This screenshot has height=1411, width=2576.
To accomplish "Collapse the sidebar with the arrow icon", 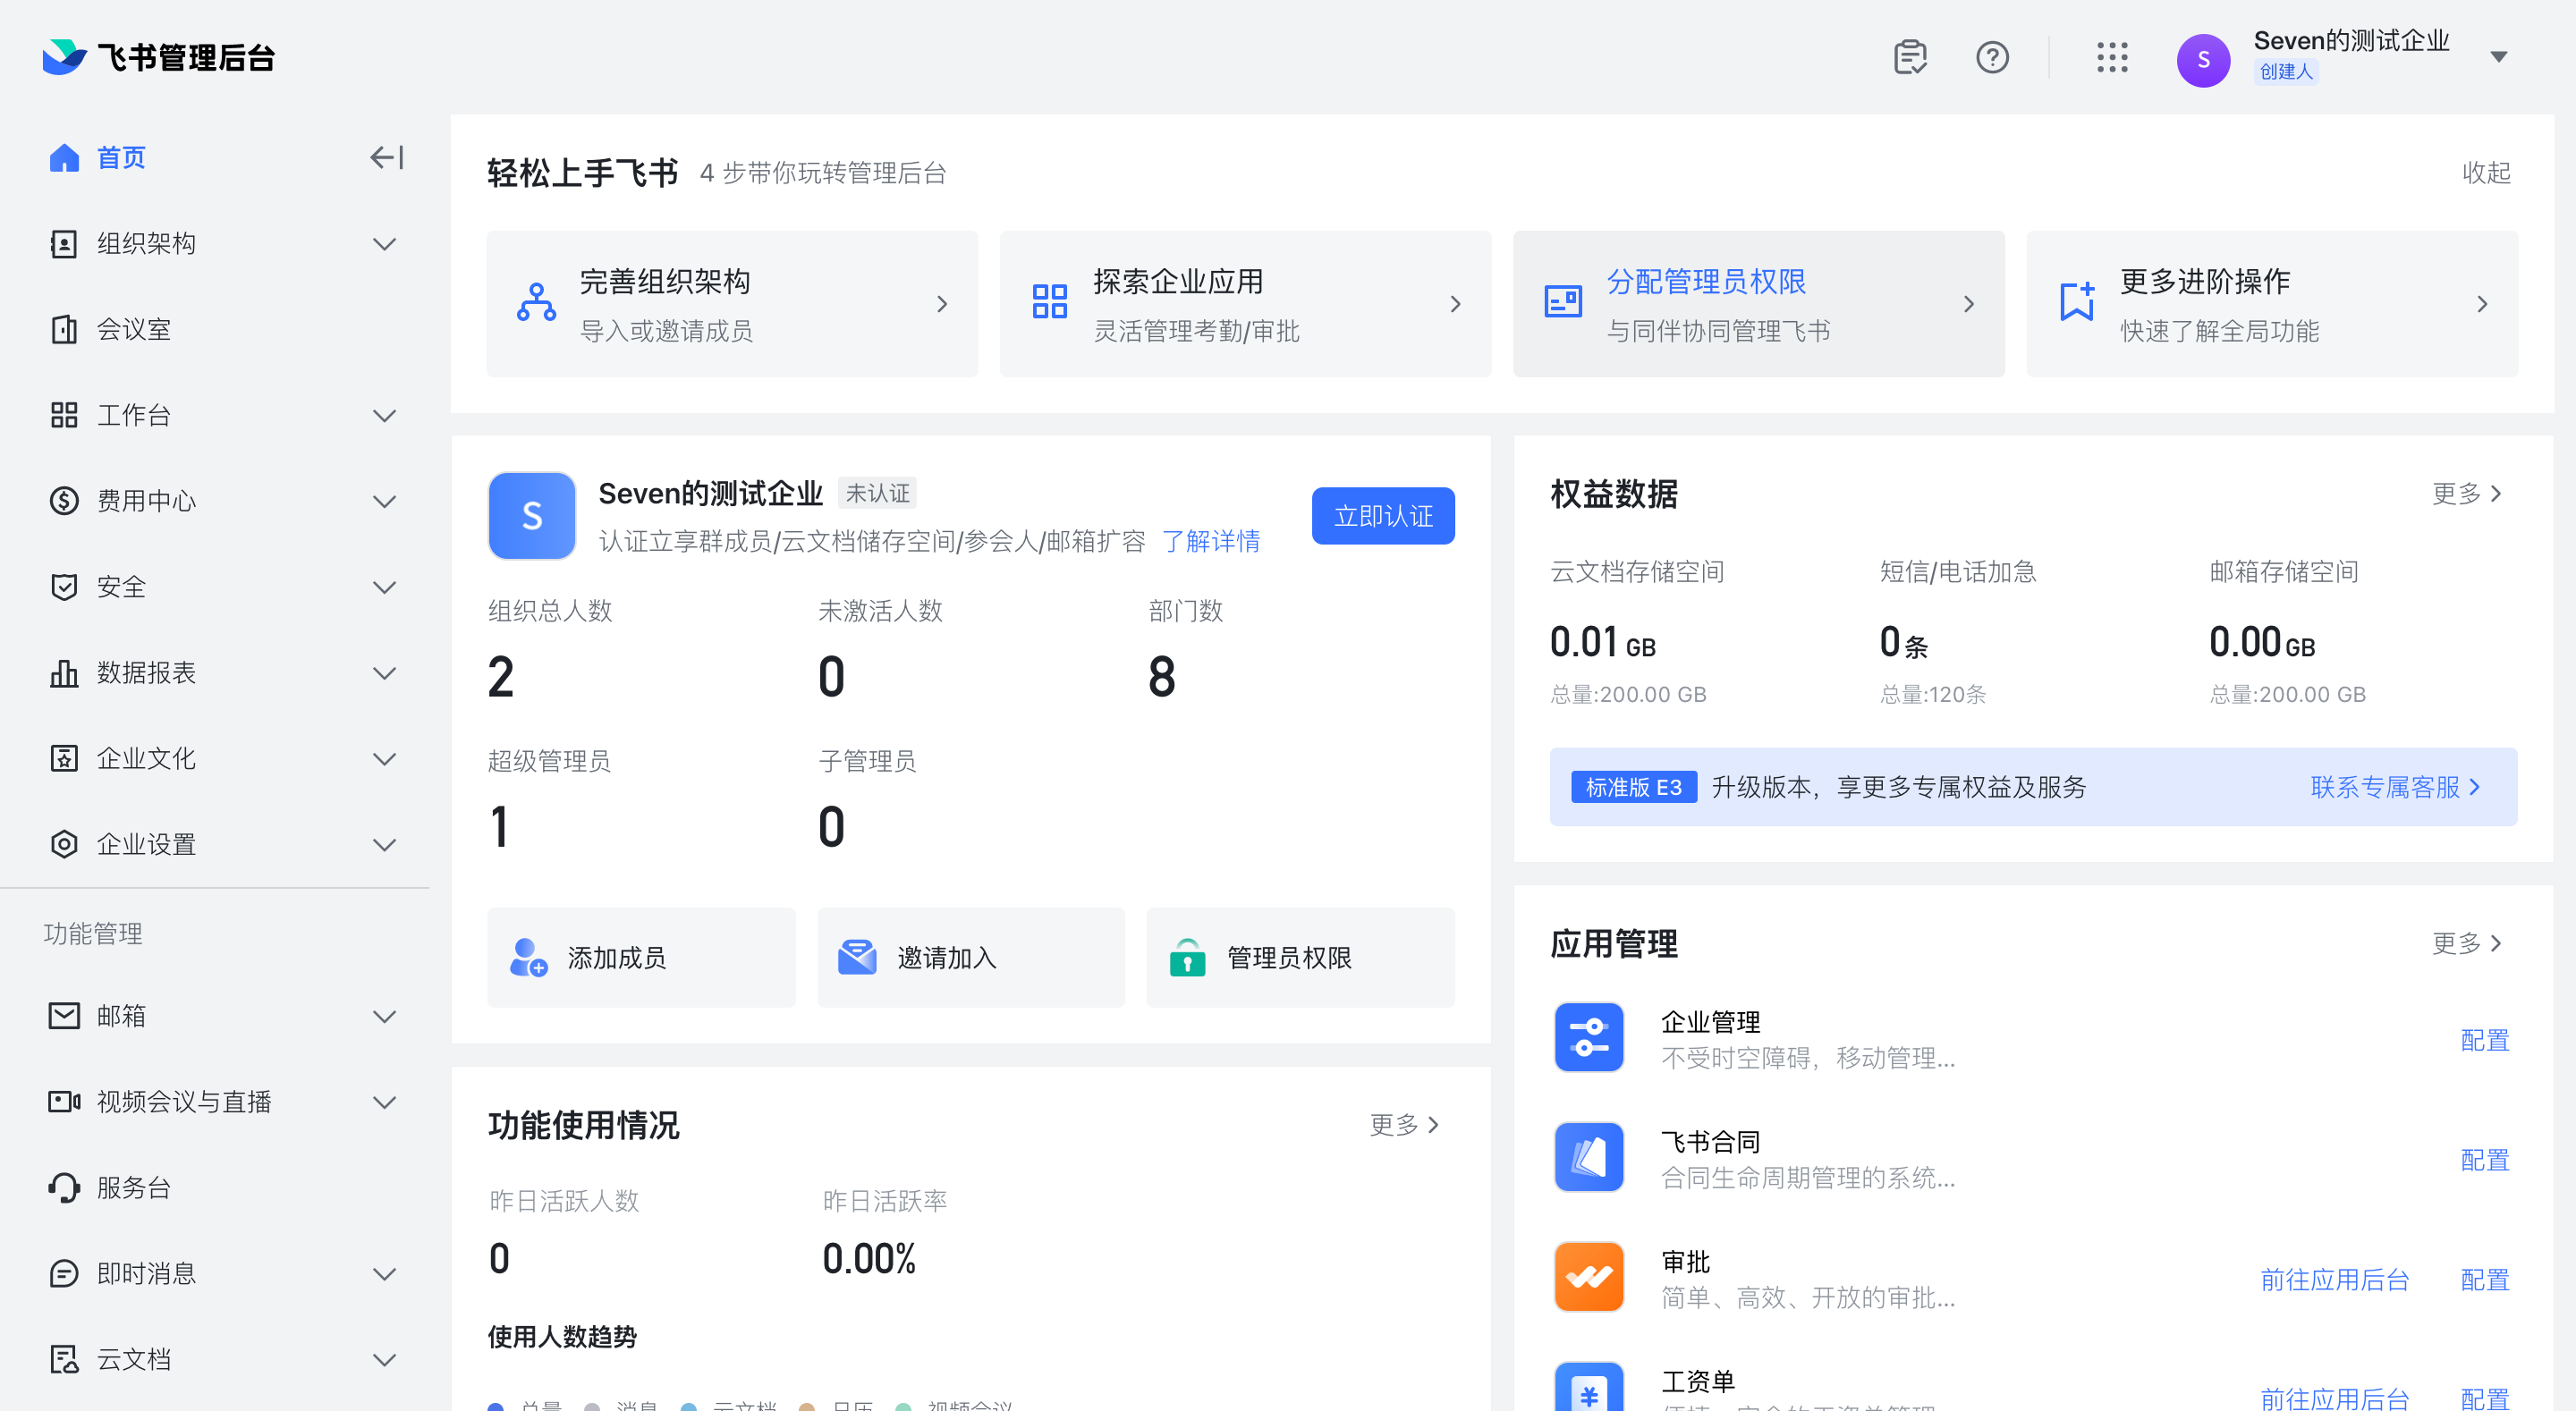I will pyautogui.click(x=386, y=157).
